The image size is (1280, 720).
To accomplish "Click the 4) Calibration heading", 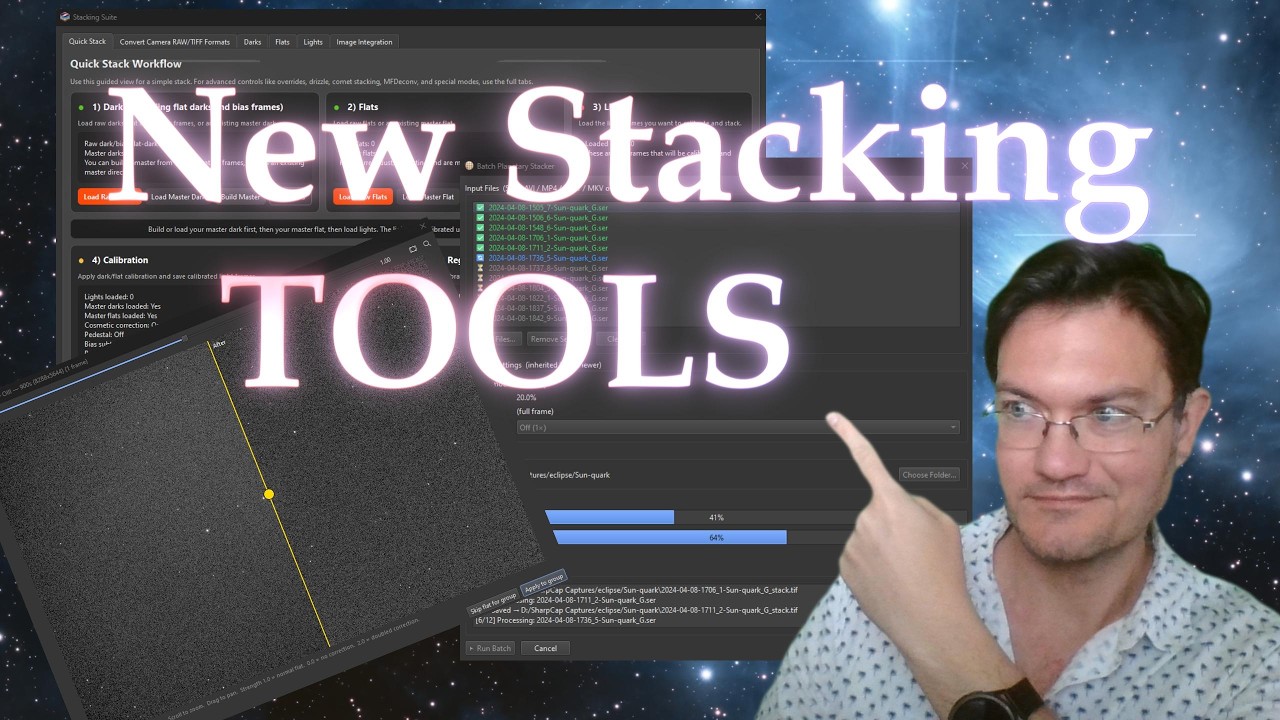I will click(120, 260).
